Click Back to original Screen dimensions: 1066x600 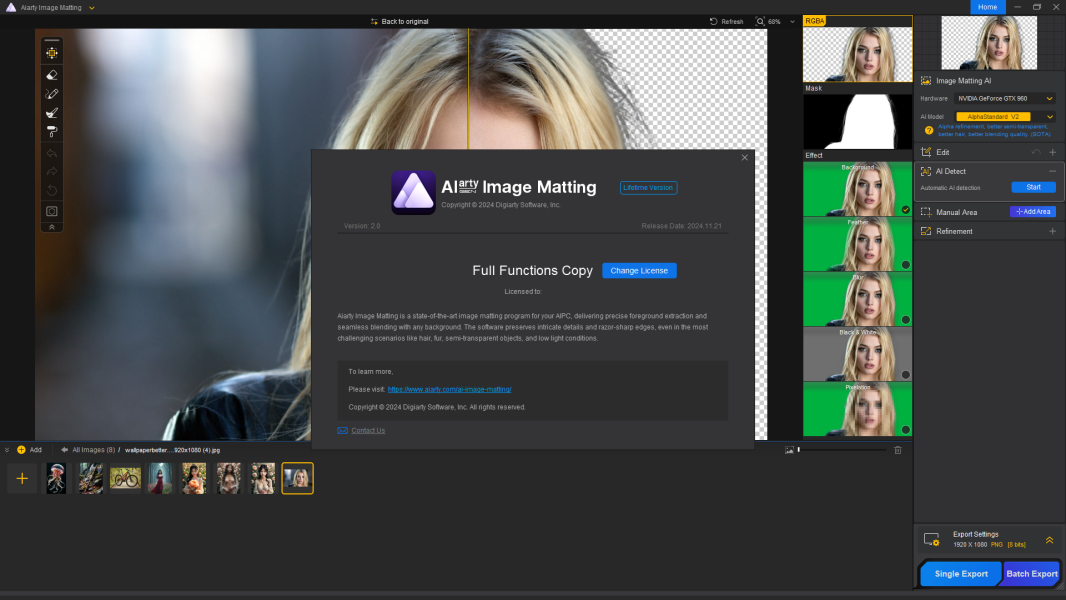399,22
